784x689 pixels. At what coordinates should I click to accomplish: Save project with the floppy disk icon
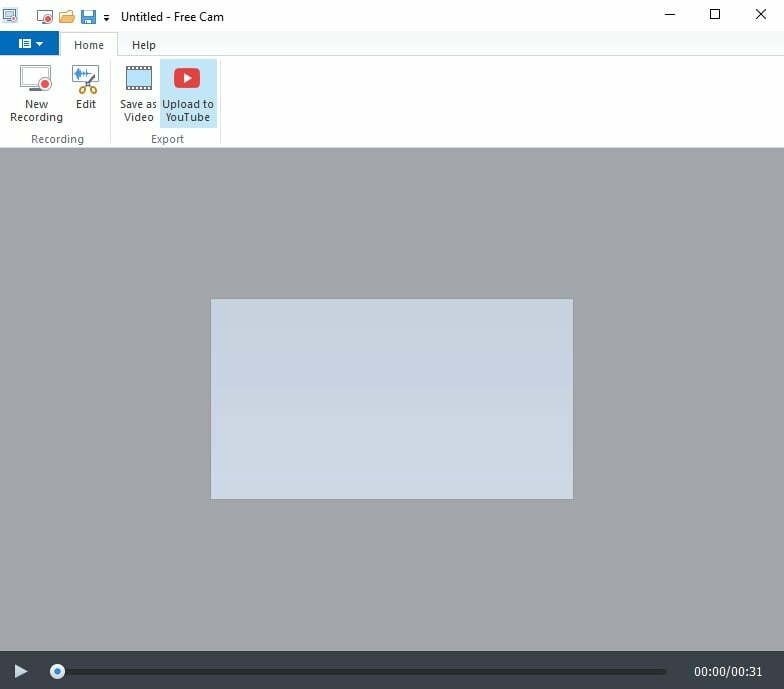88,16
